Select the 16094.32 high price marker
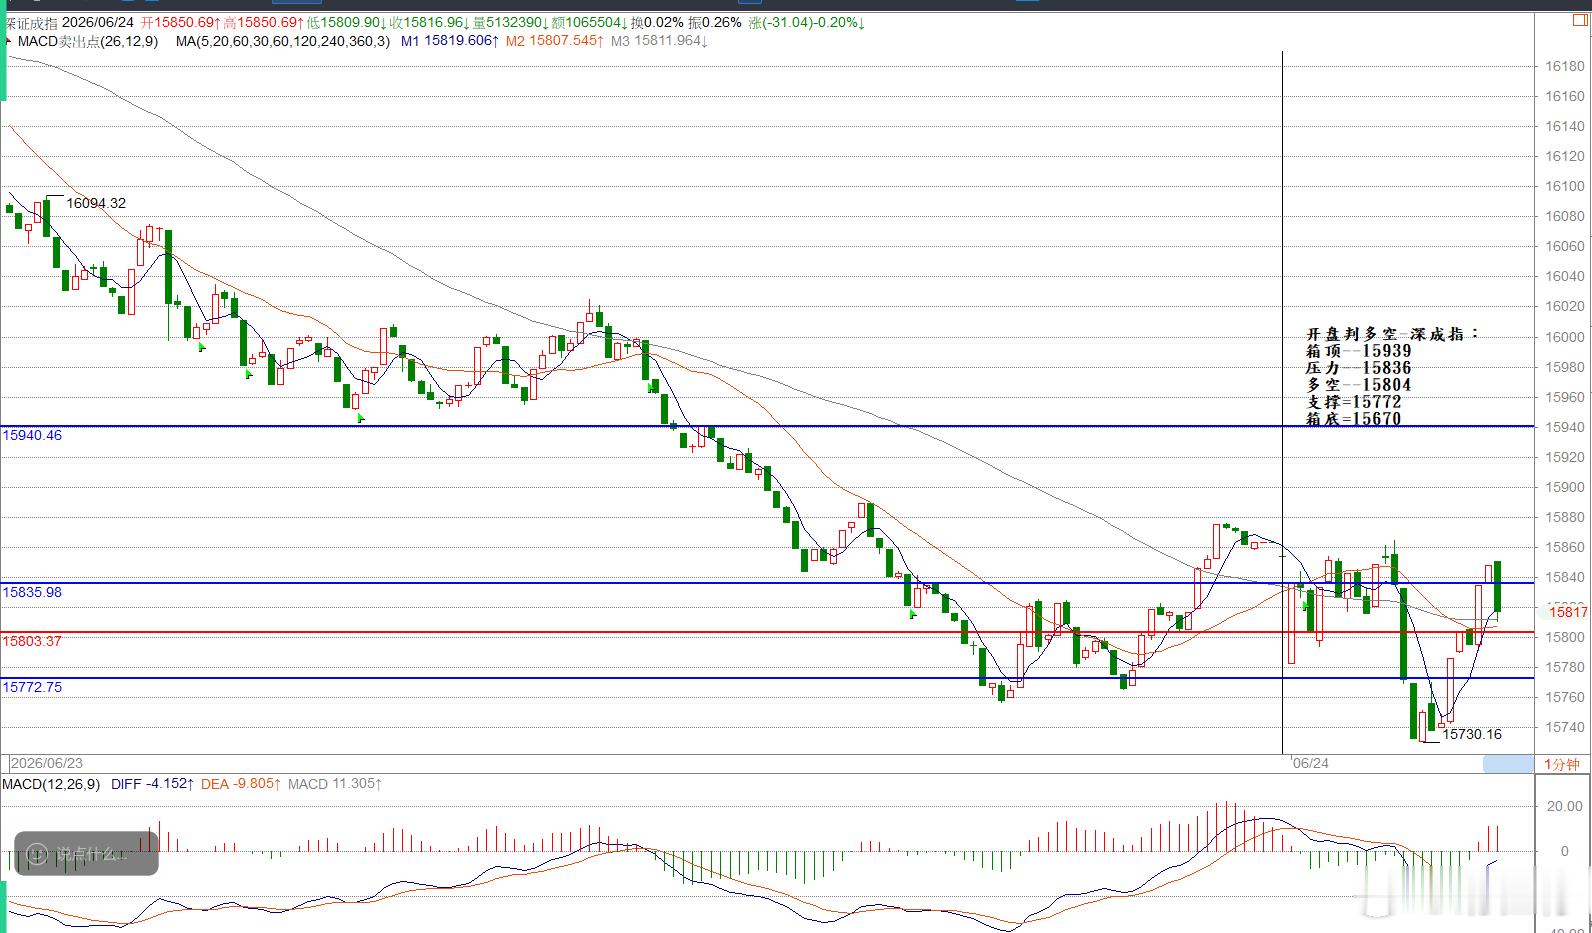 (x=96, y=203)
